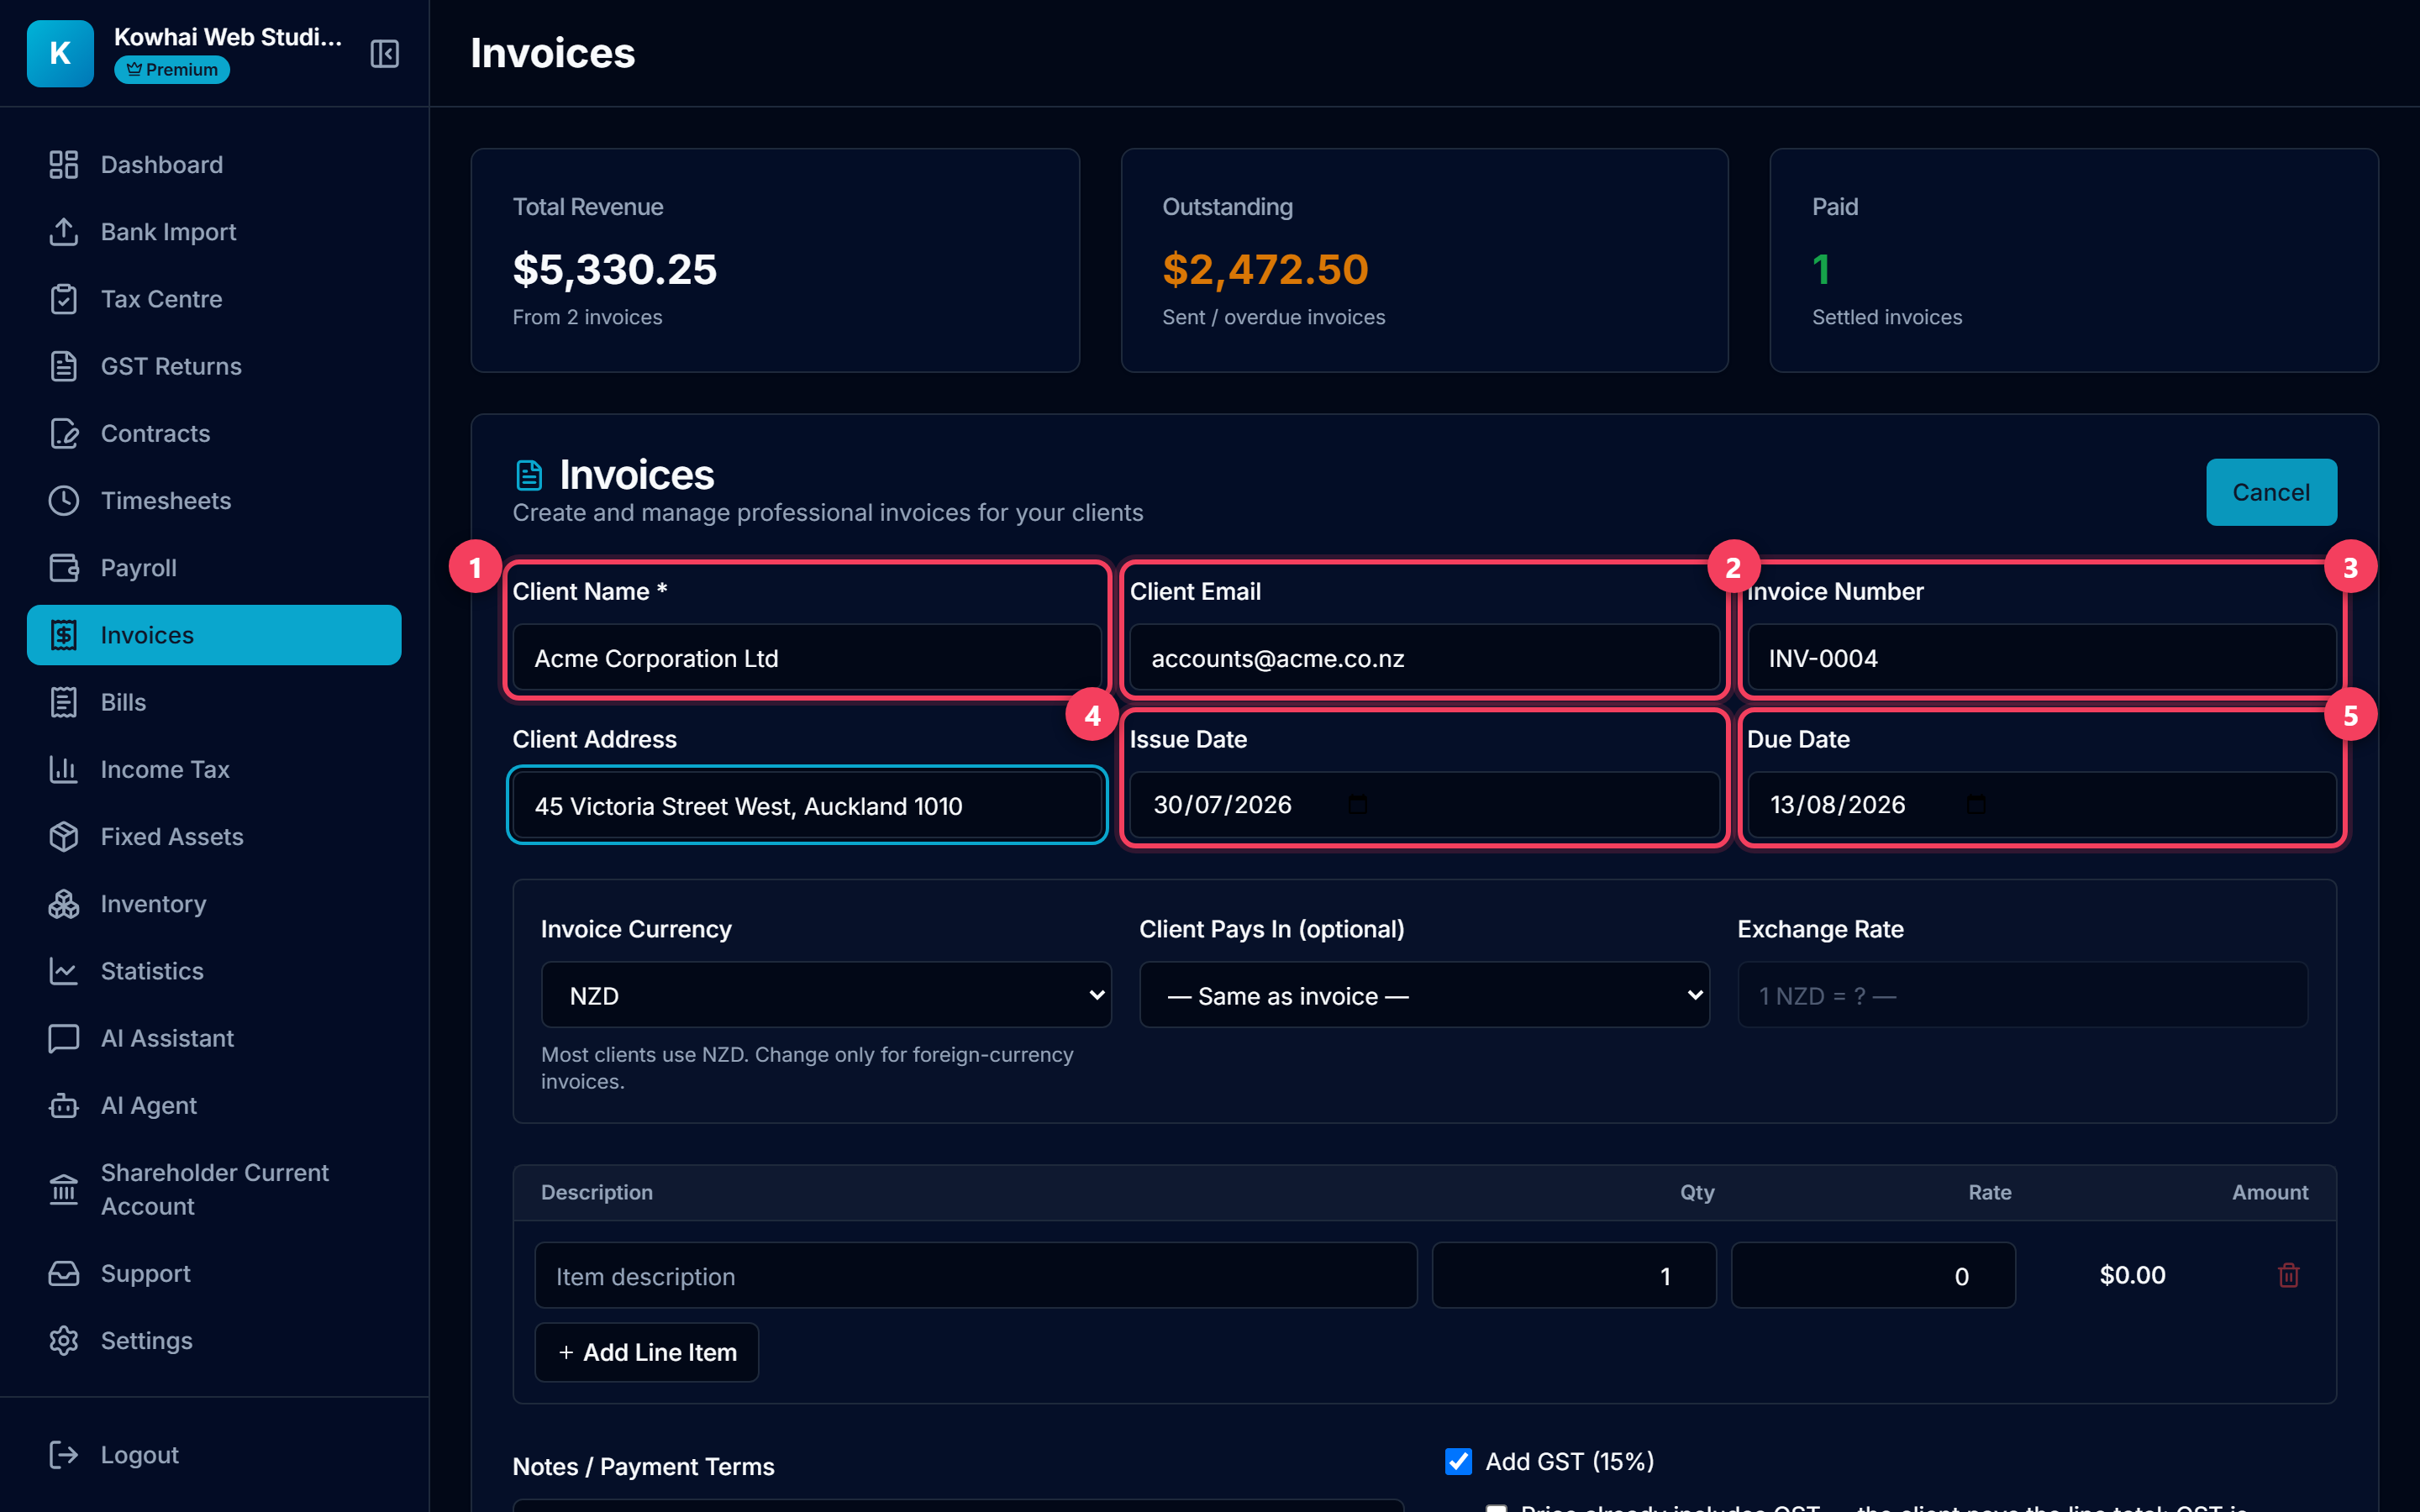Click the Due Date field 13/08/2026
Image resolution: width=2420 pixels, height=1512 pixels.
(2041, 805)
